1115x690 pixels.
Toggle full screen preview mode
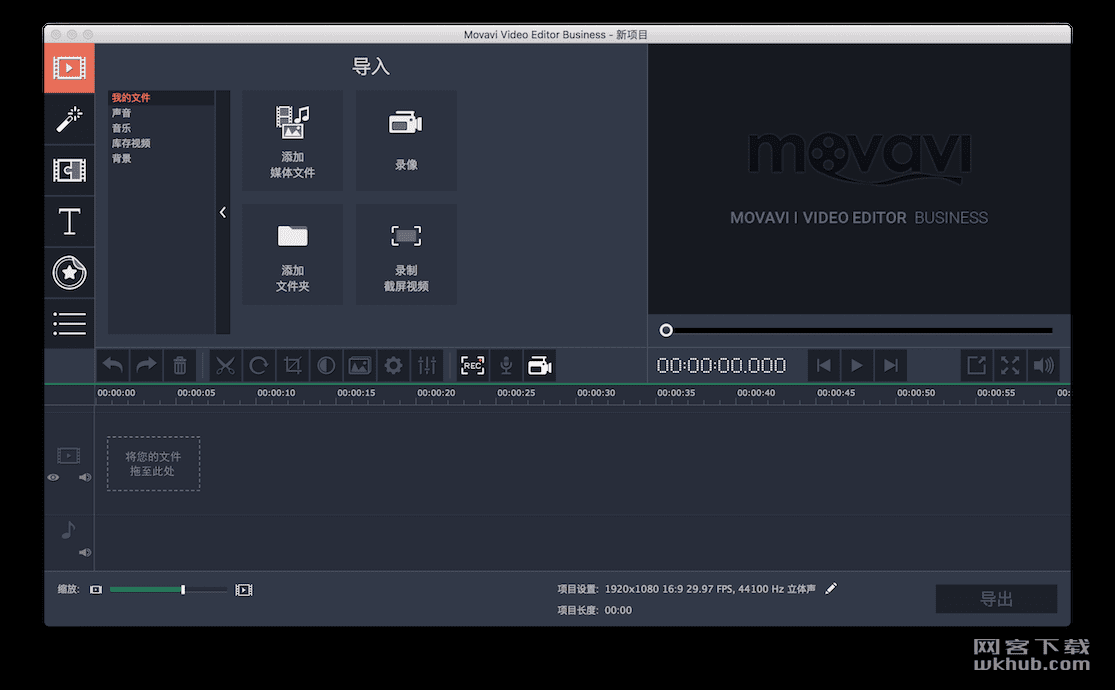(1010, 366)
